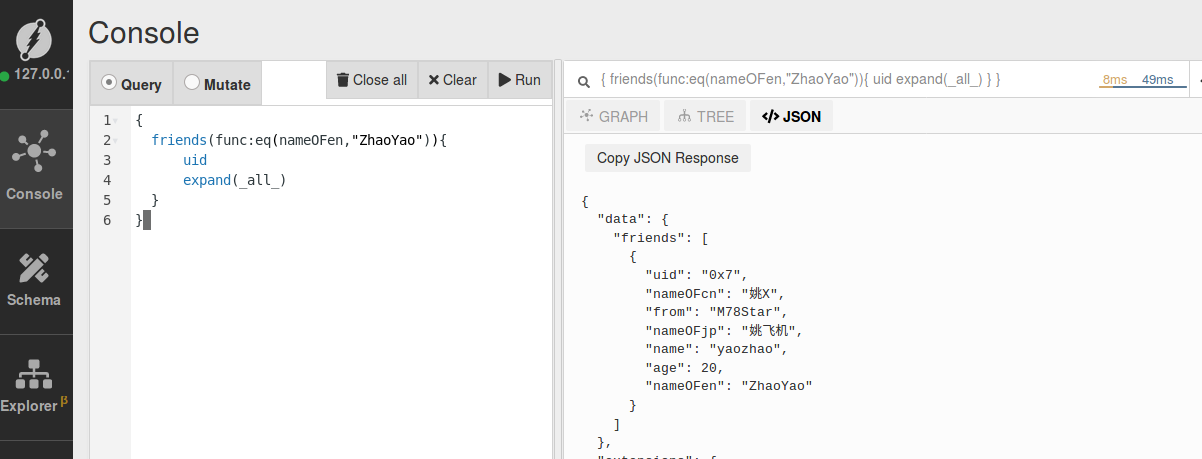Collapse code fold arrow on line 1
This screenshot has height=459, width=1202.
click(115, 121)
